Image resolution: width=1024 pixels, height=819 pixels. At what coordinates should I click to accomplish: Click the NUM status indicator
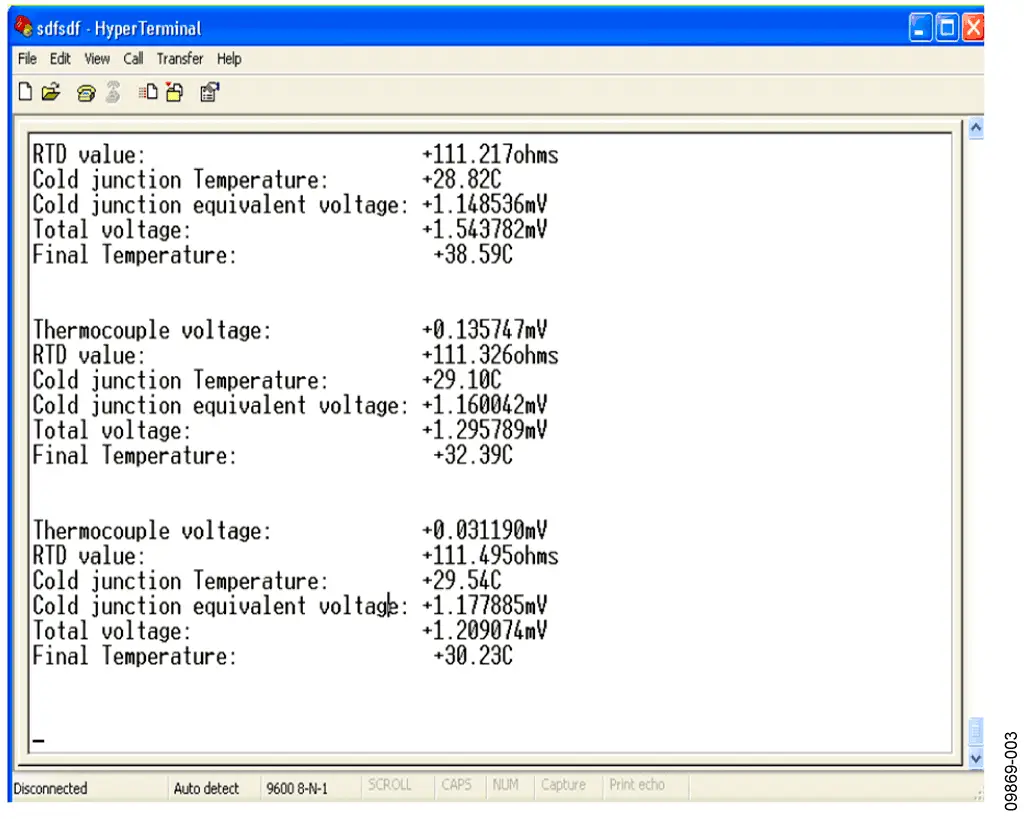(505, 784)
